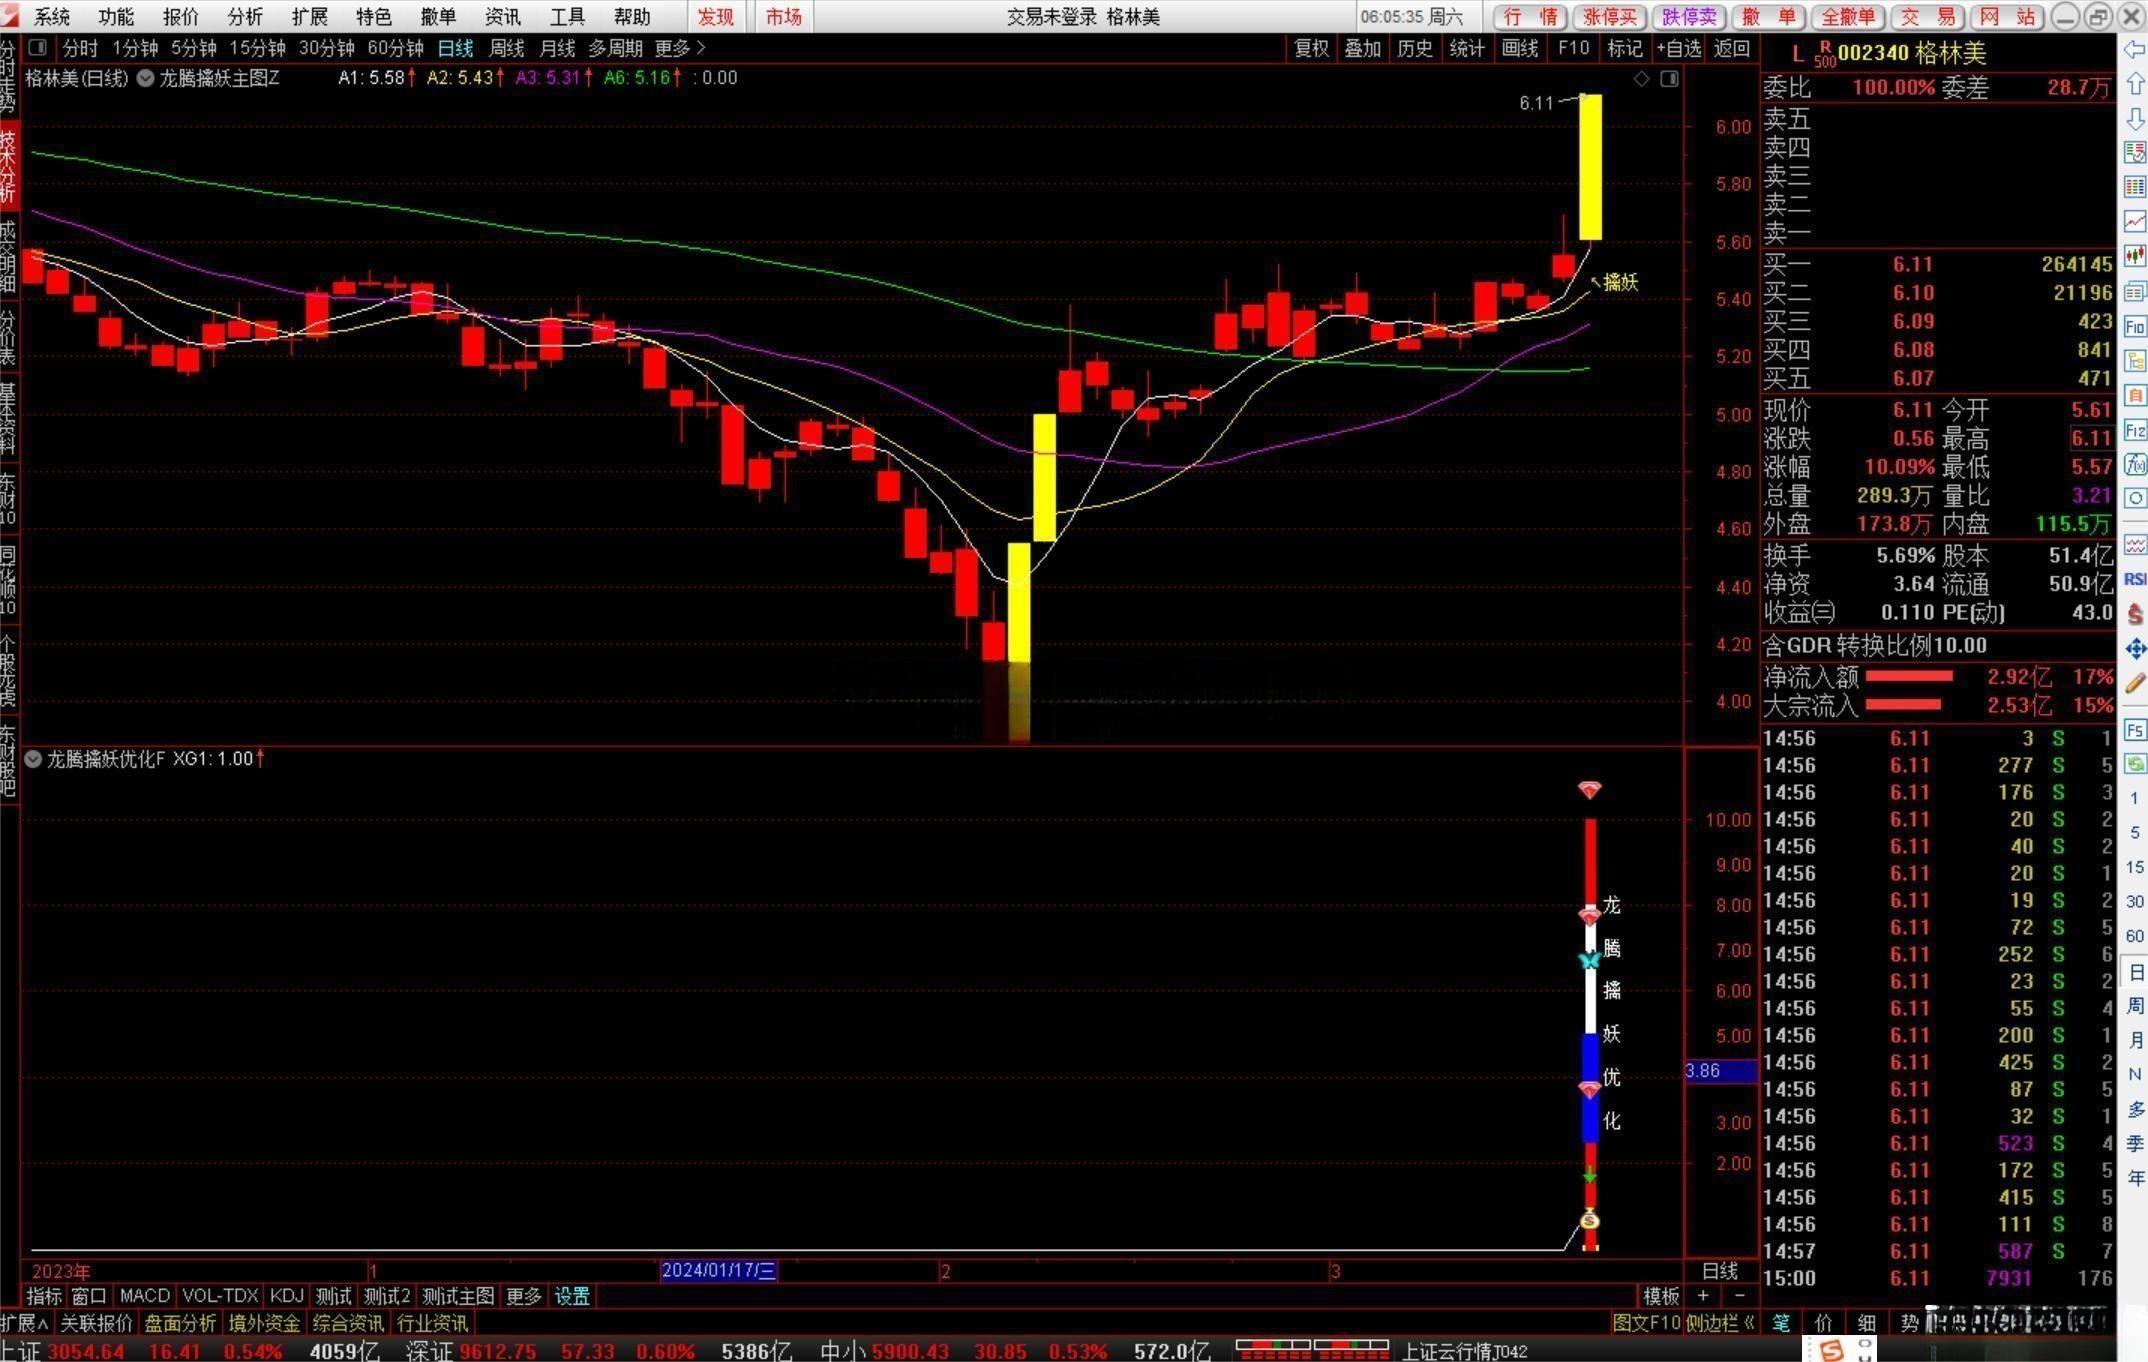Click the candlestick chart icon in right sidebar
Image resolution: width=2148 pixels, height=1362 pixels.
coord(2135,255)
